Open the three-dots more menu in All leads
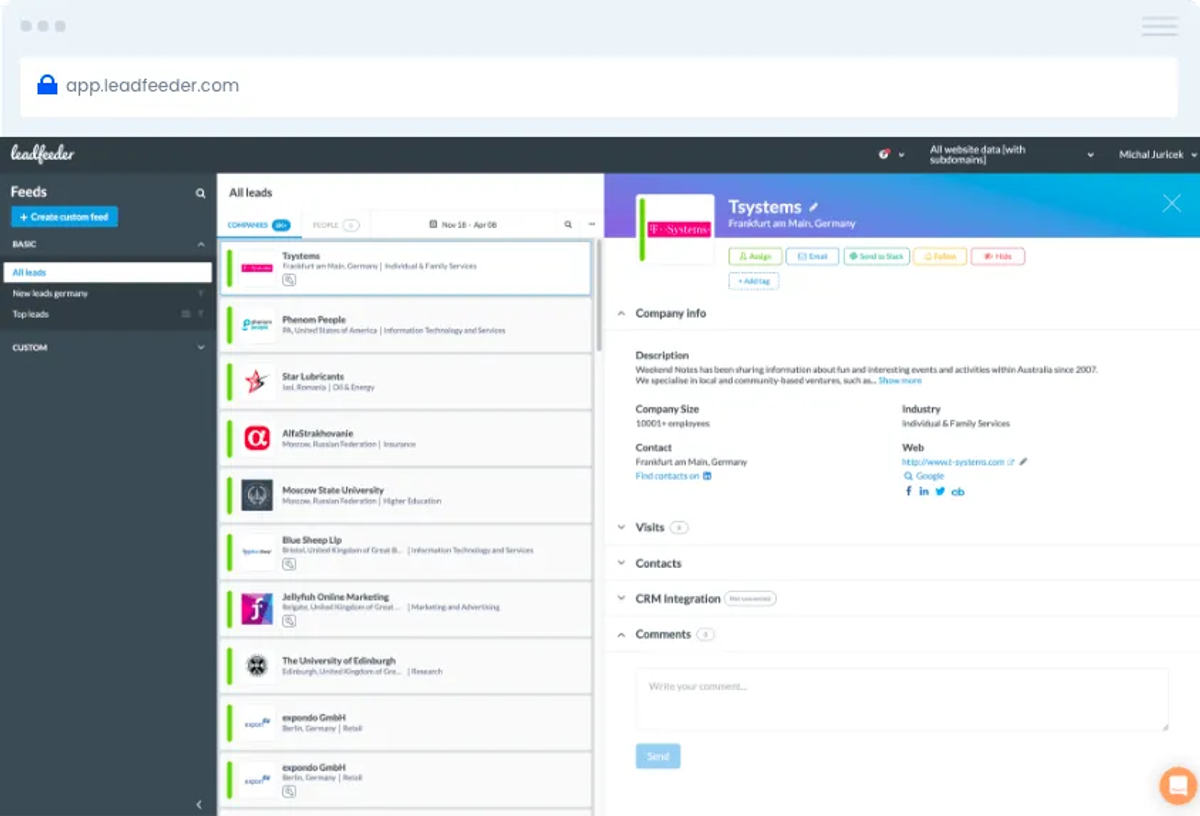The height and width of the screenshot is (816, 1200). [591, 225]
